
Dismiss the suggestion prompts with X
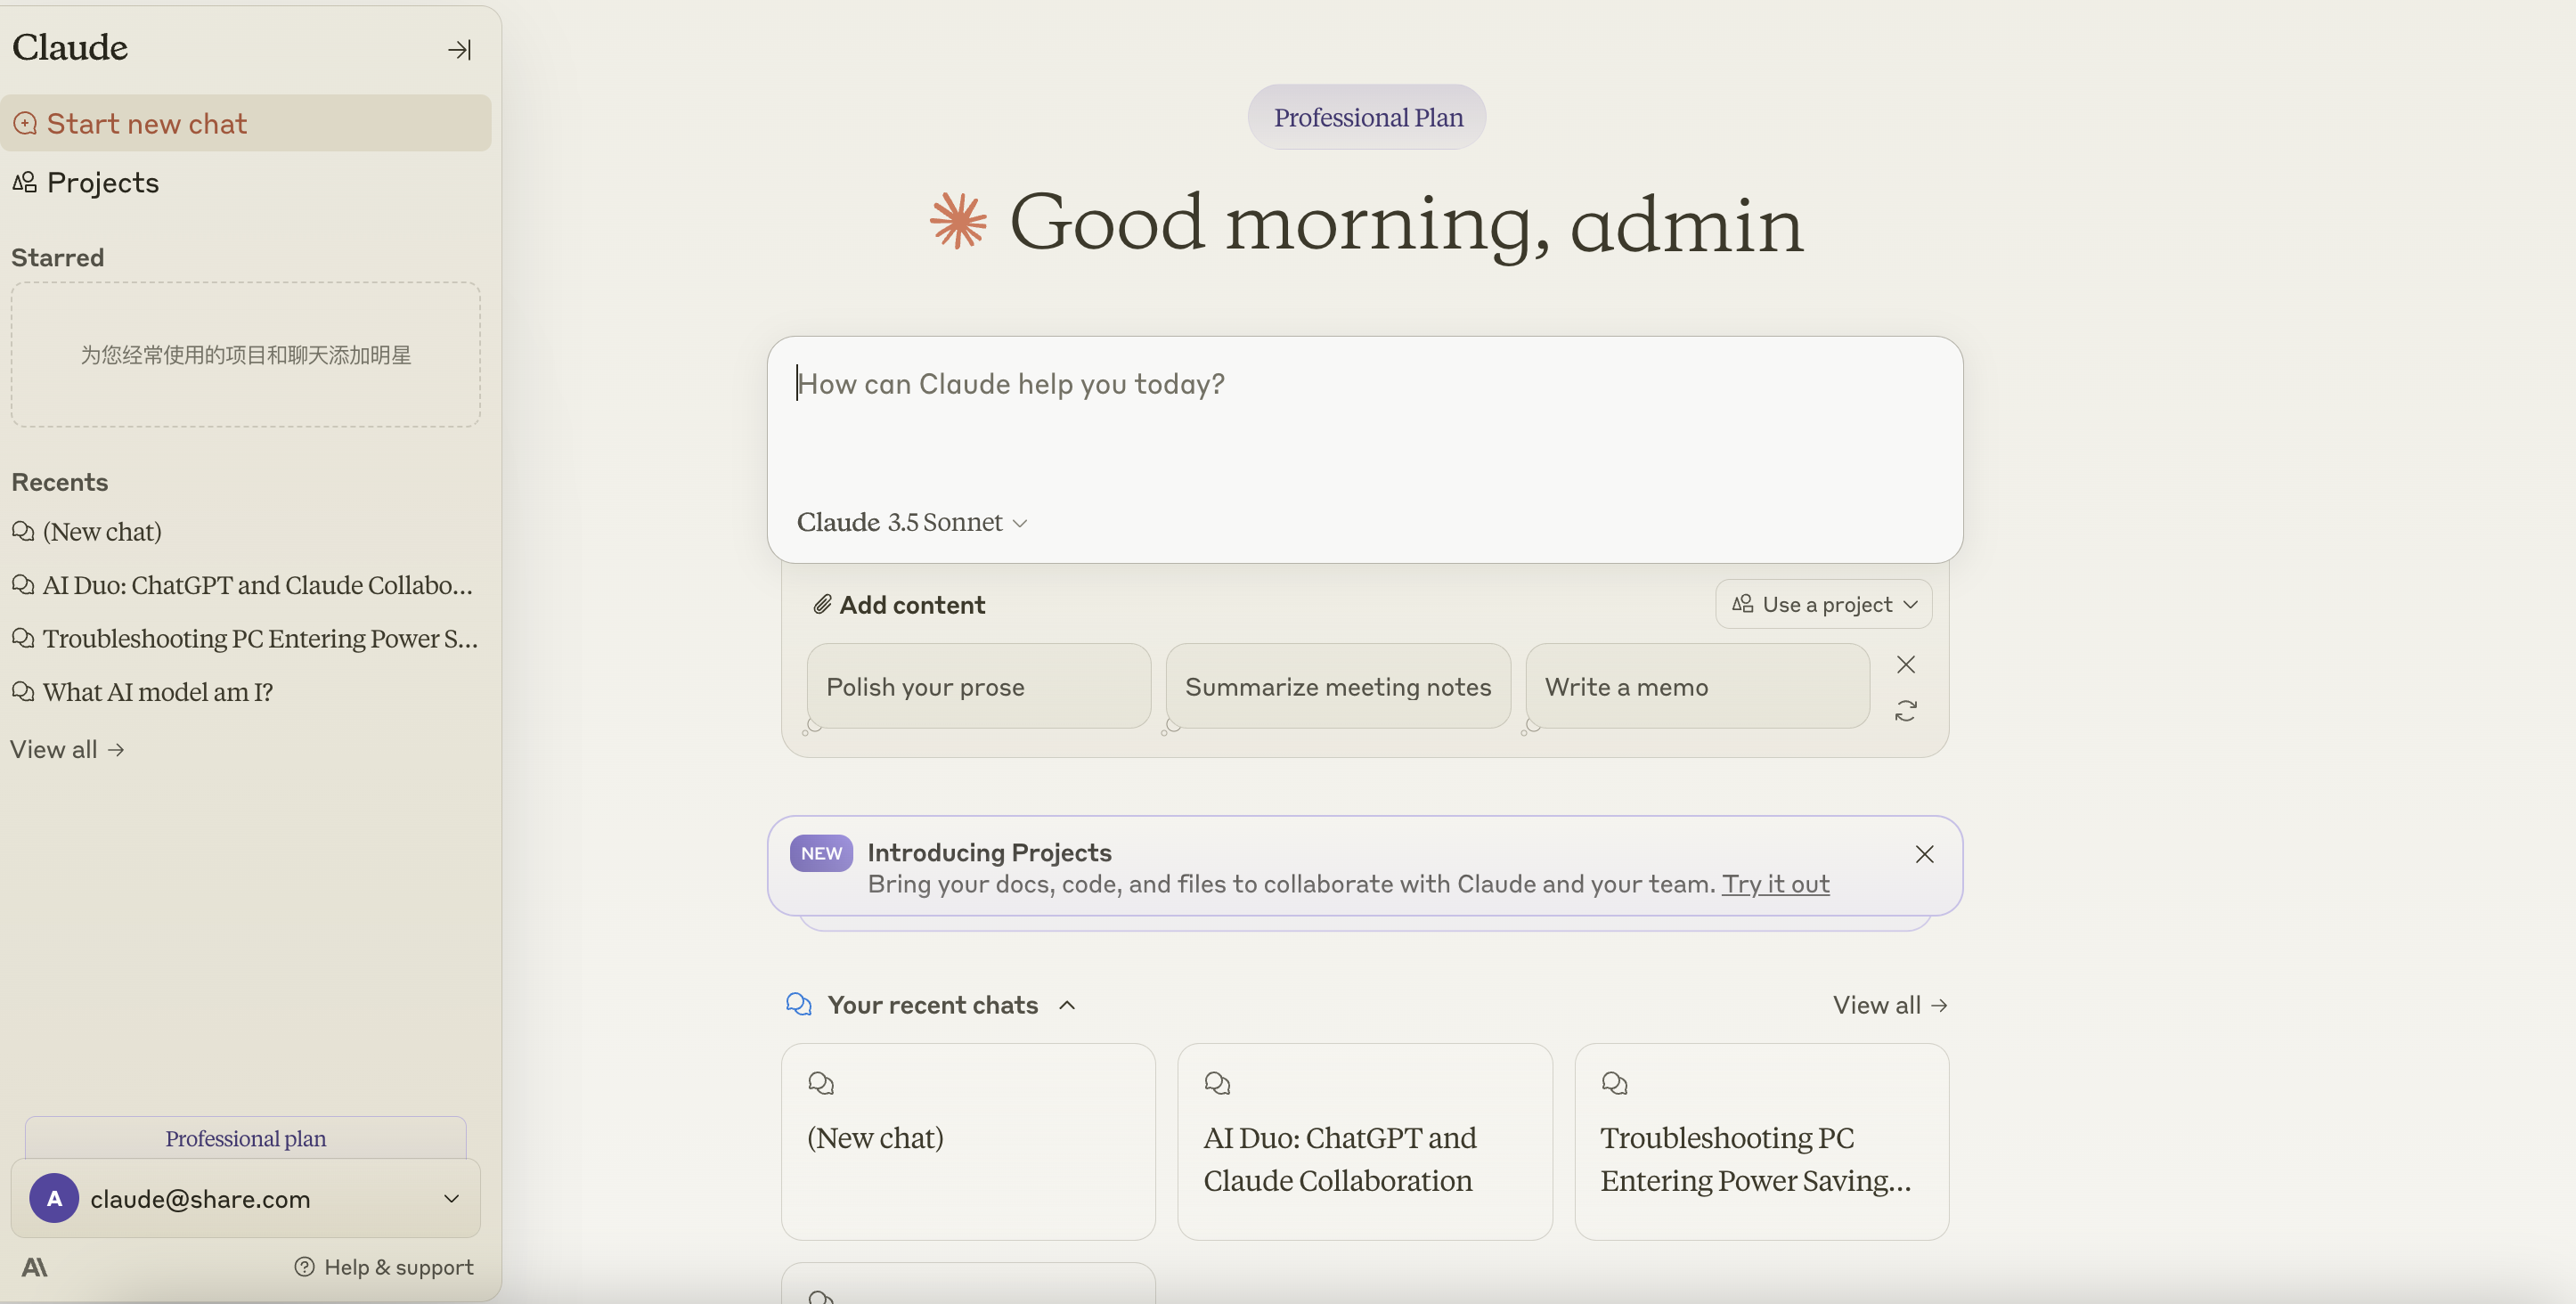point(1906,665)
